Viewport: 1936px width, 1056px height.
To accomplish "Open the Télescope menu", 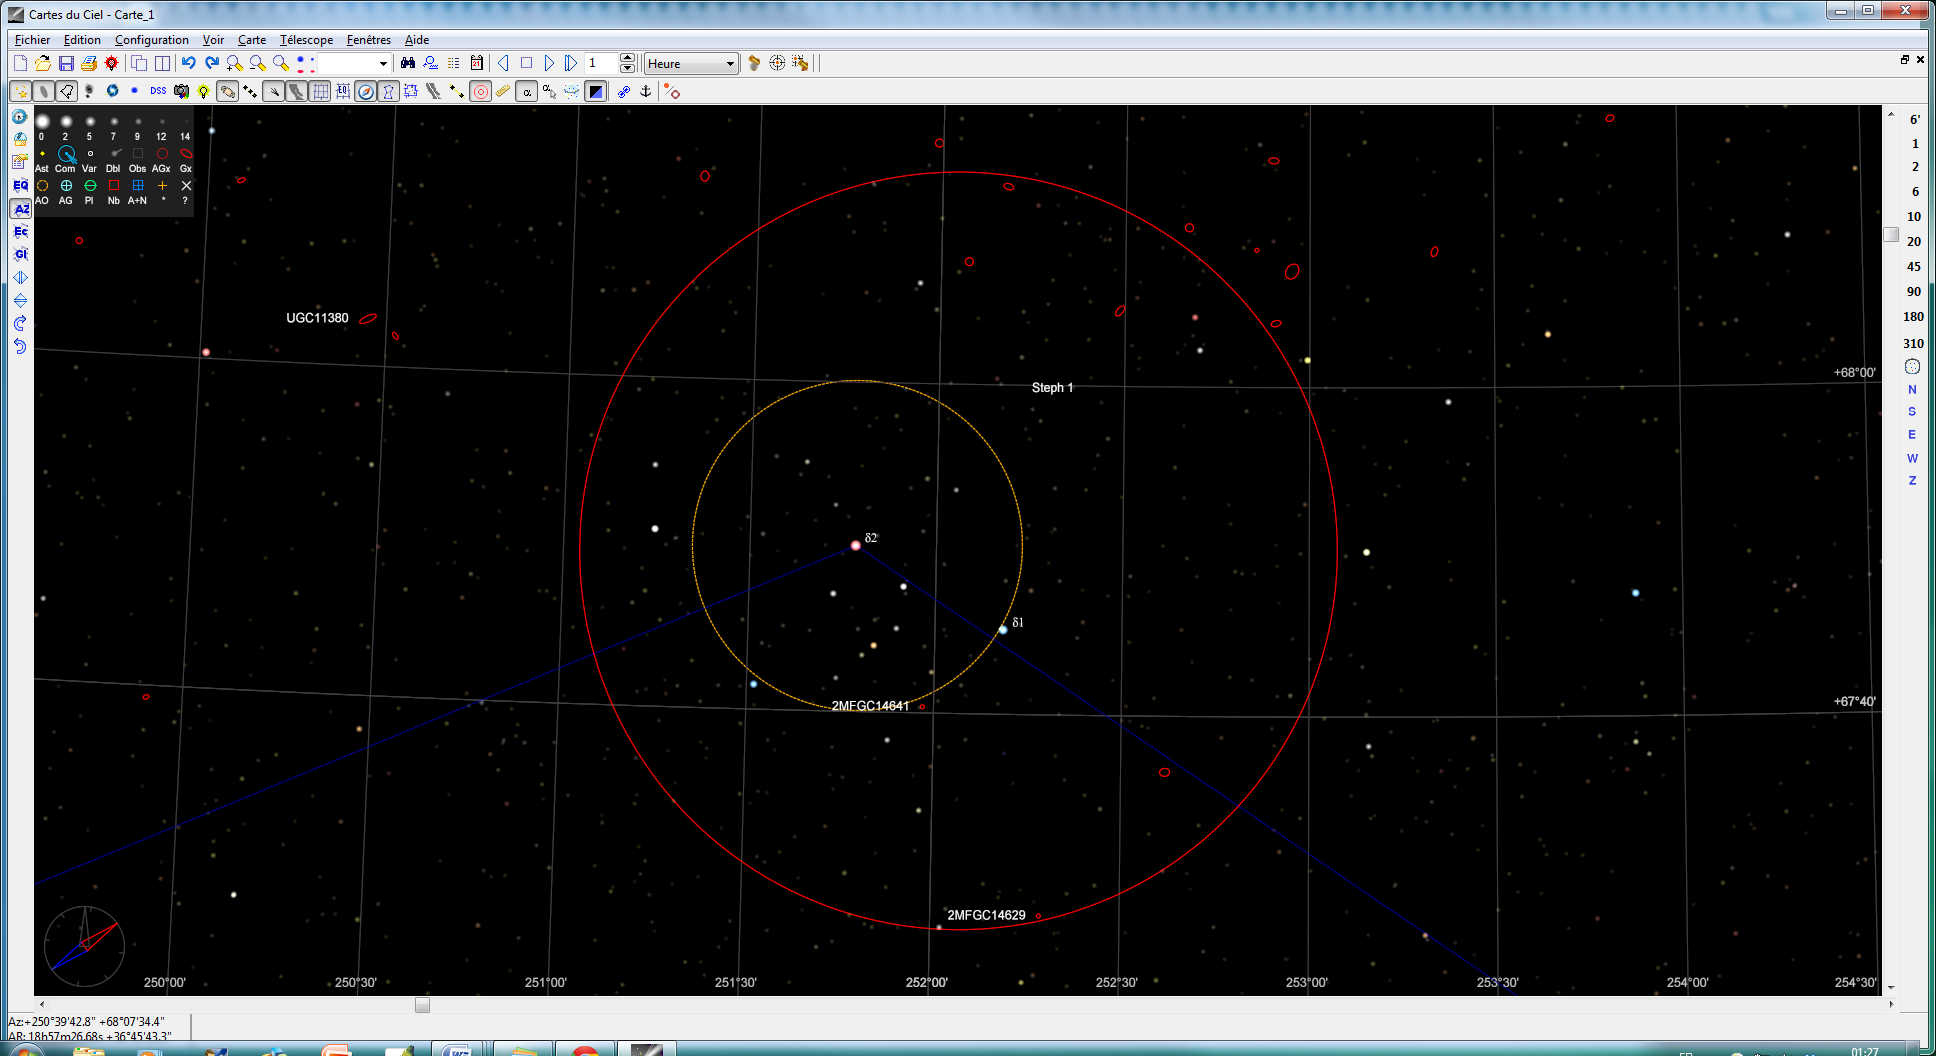I will pos(306,40).
